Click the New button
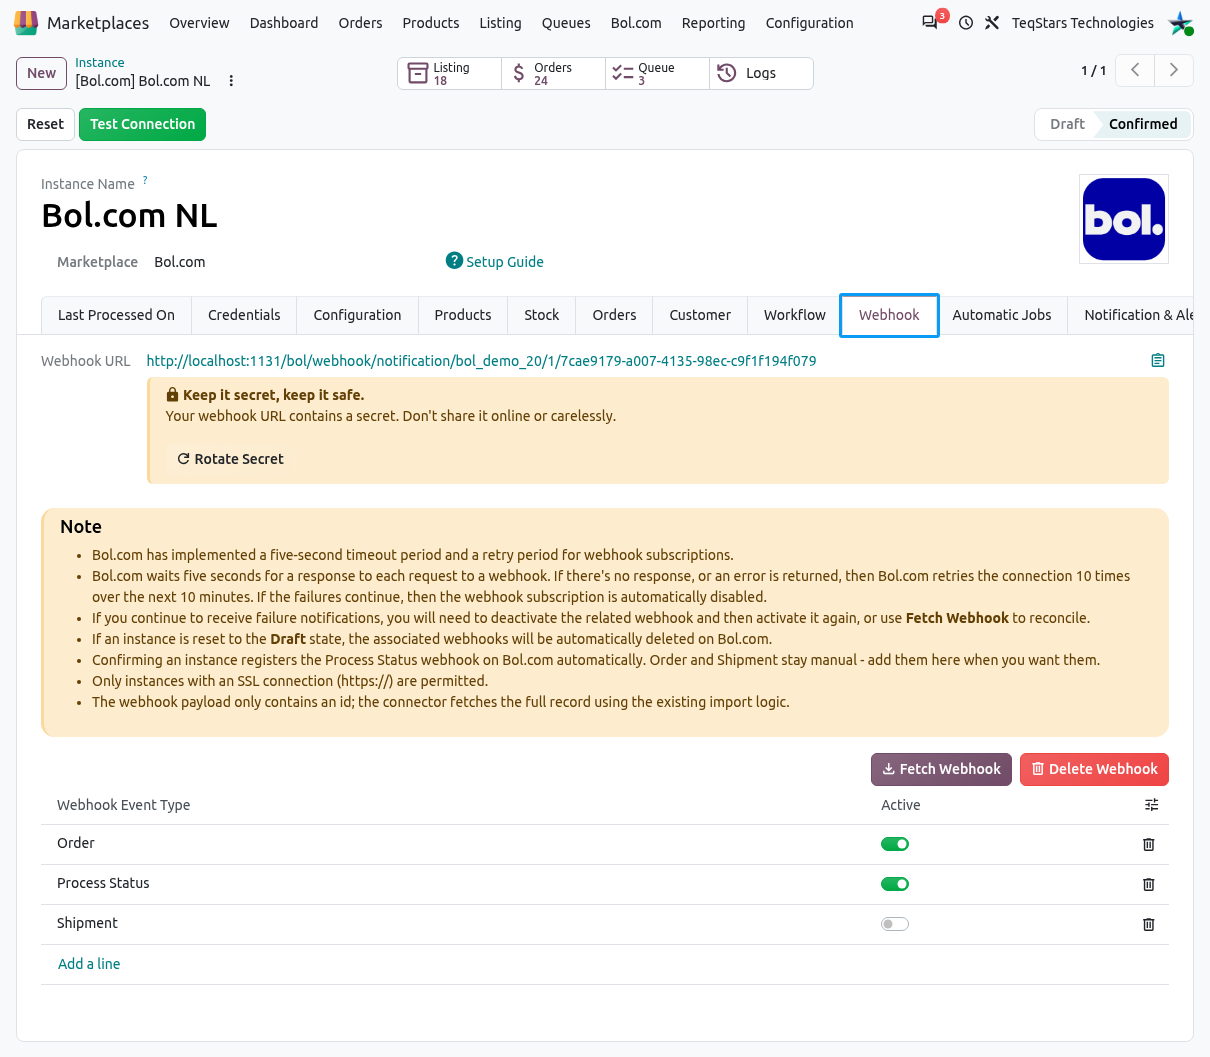 point(42,73)
